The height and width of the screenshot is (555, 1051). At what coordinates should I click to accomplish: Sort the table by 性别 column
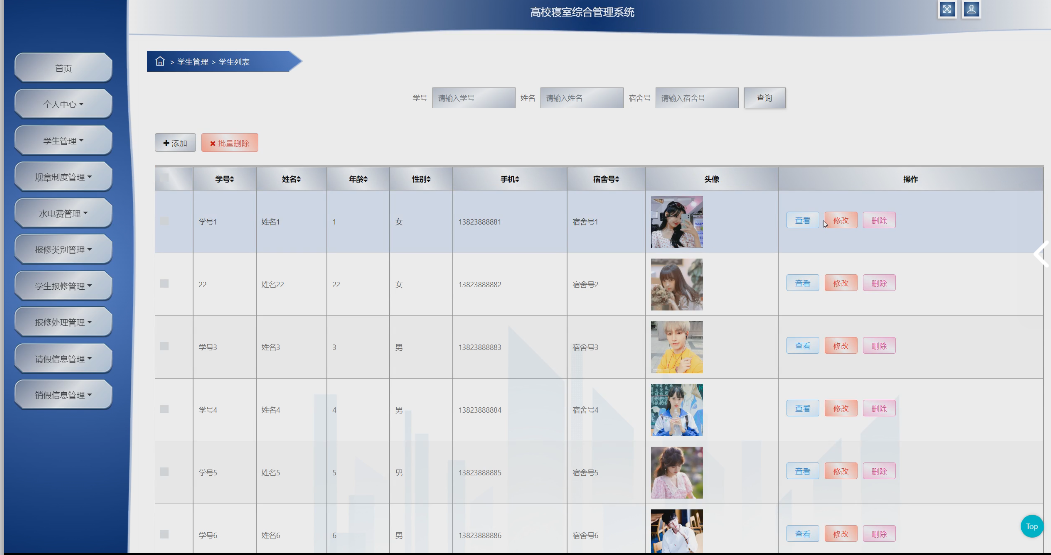tap(421, 180)
